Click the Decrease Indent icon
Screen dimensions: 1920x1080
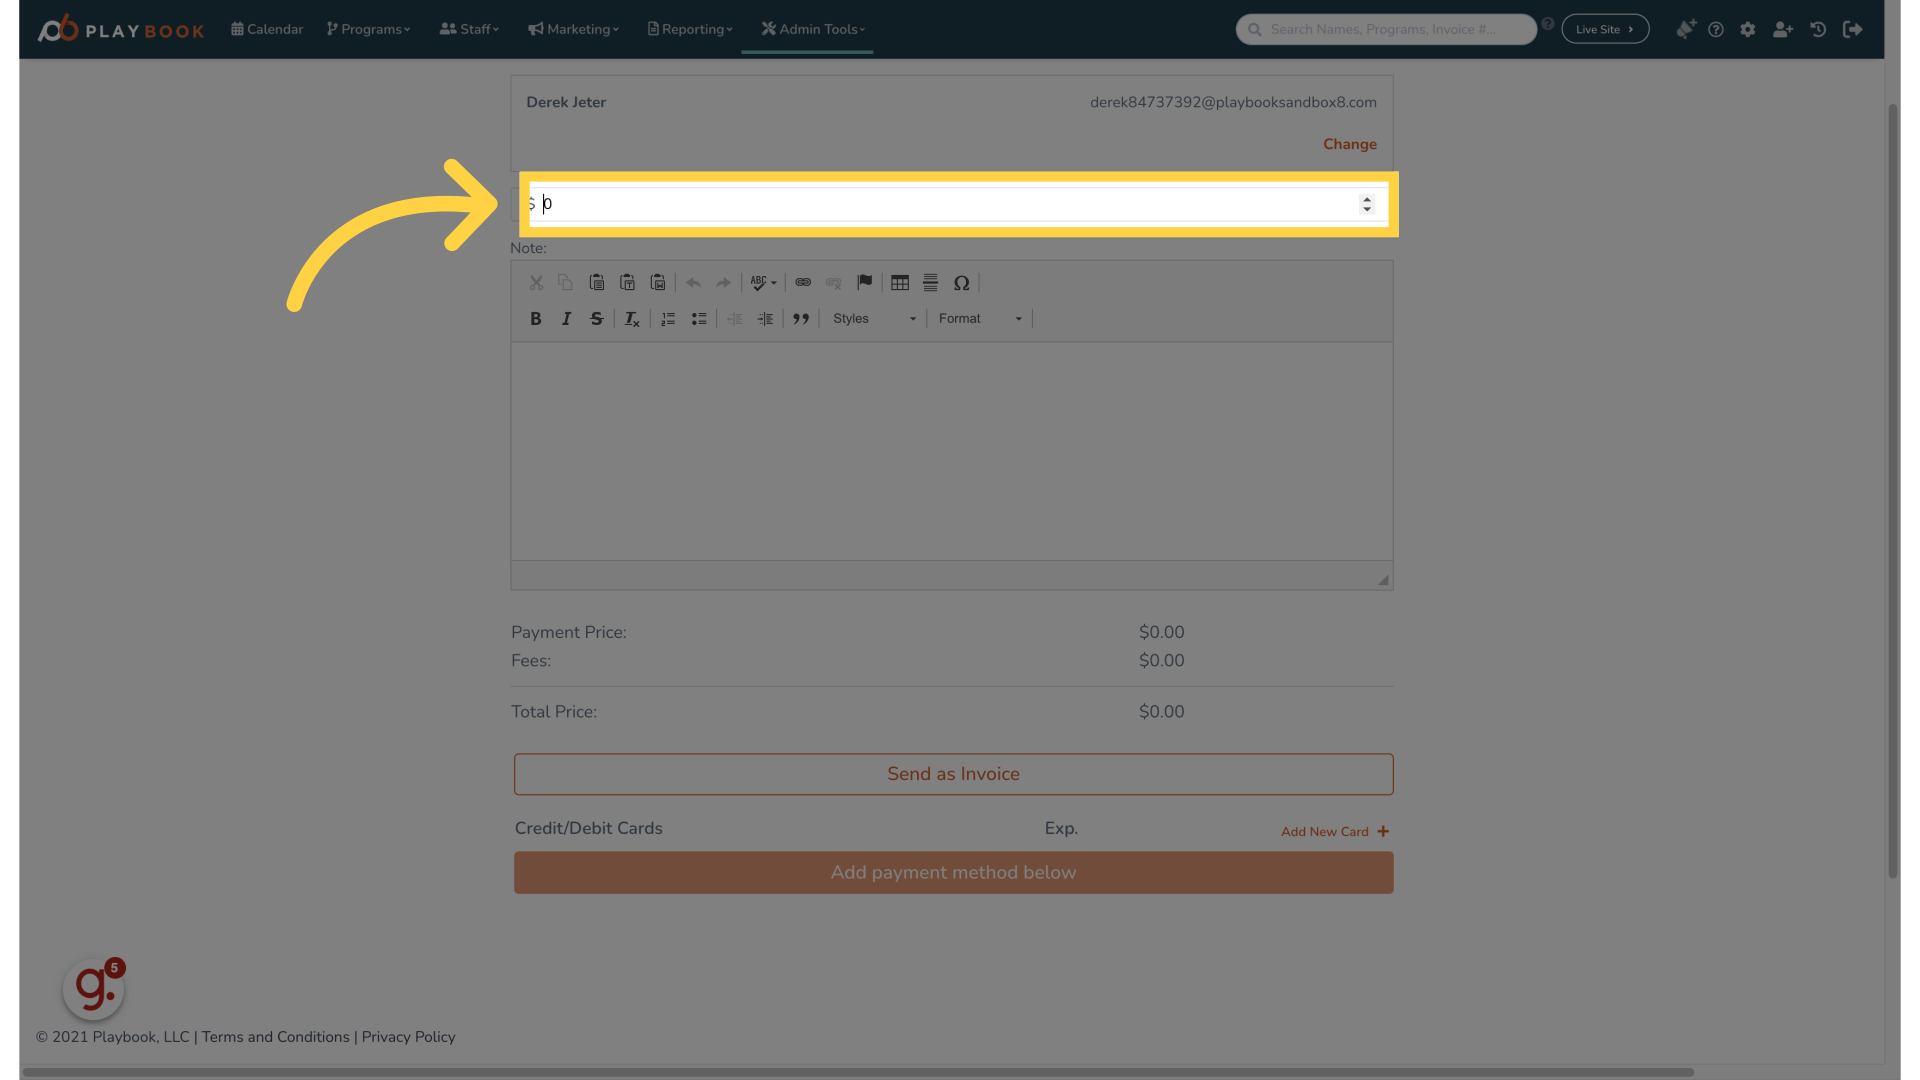735,319
